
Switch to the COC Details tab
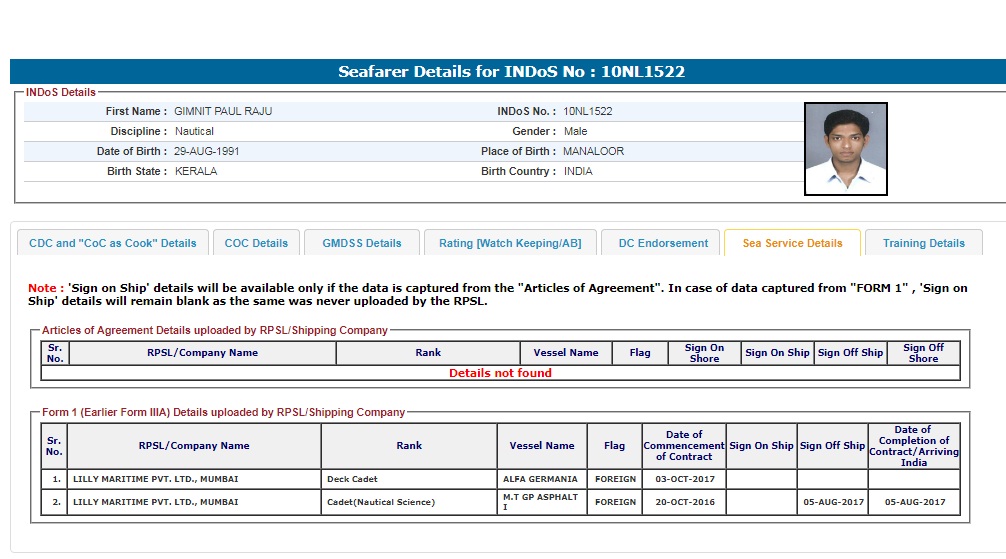pos(256,243)
